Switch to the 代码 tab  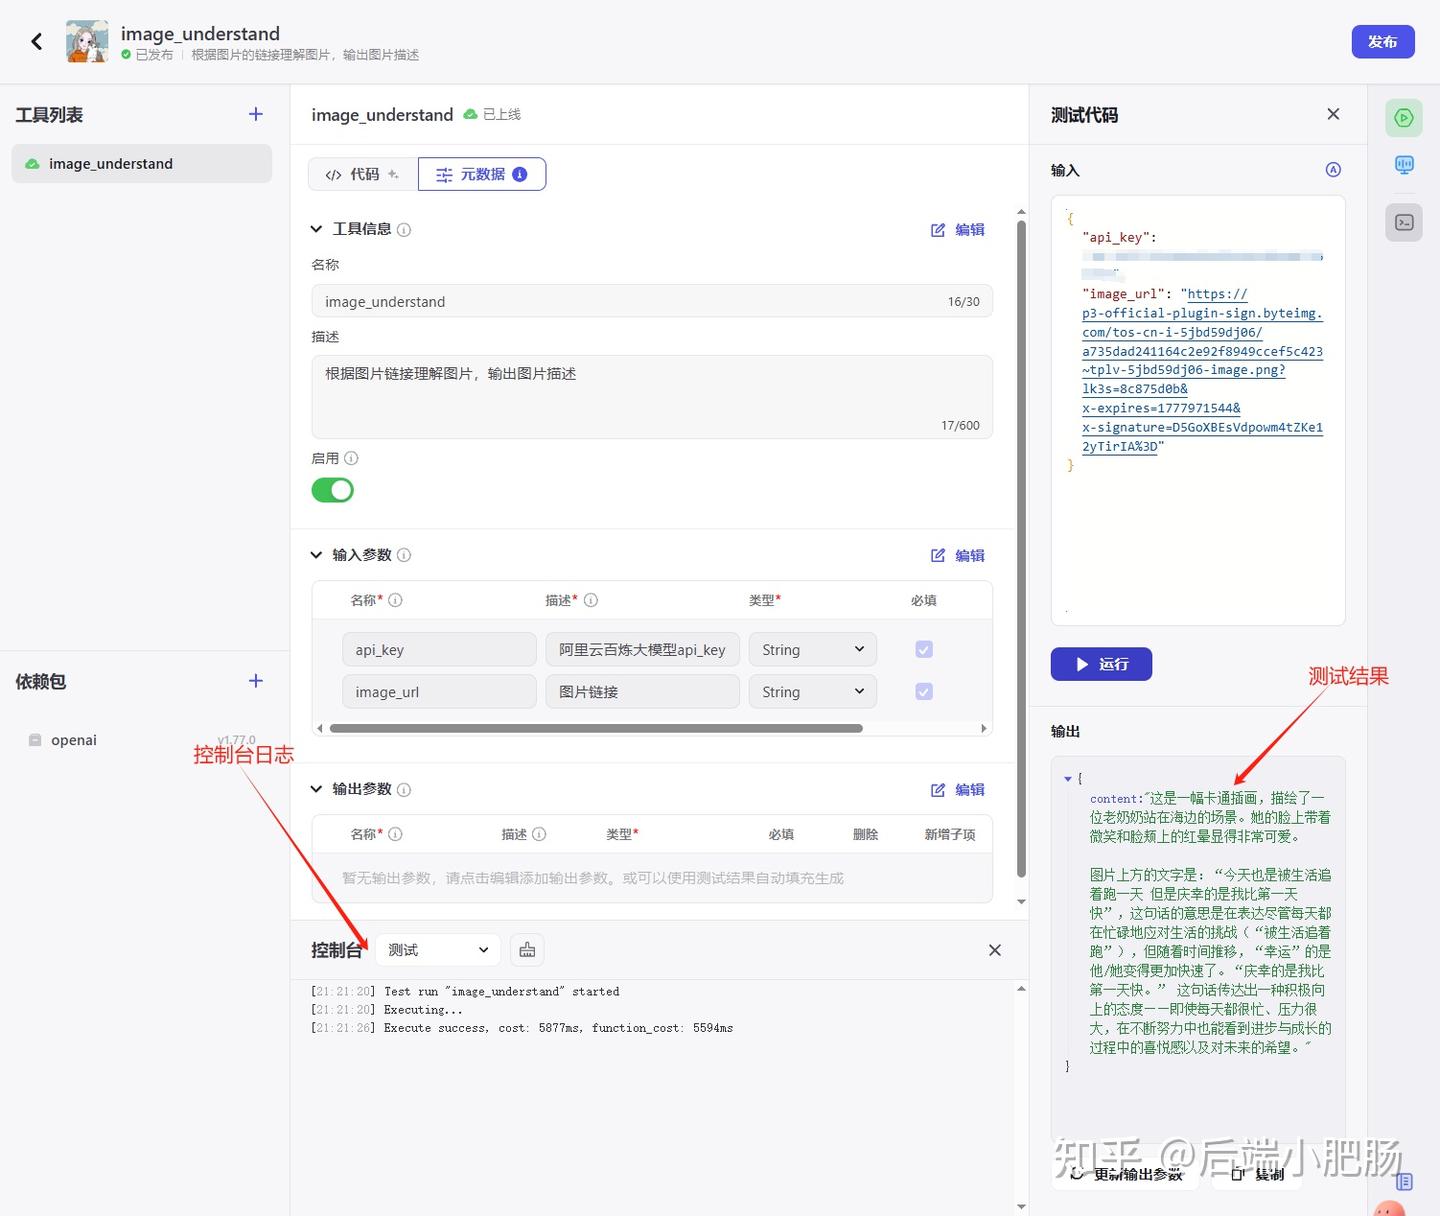click(x=363, y=174)
